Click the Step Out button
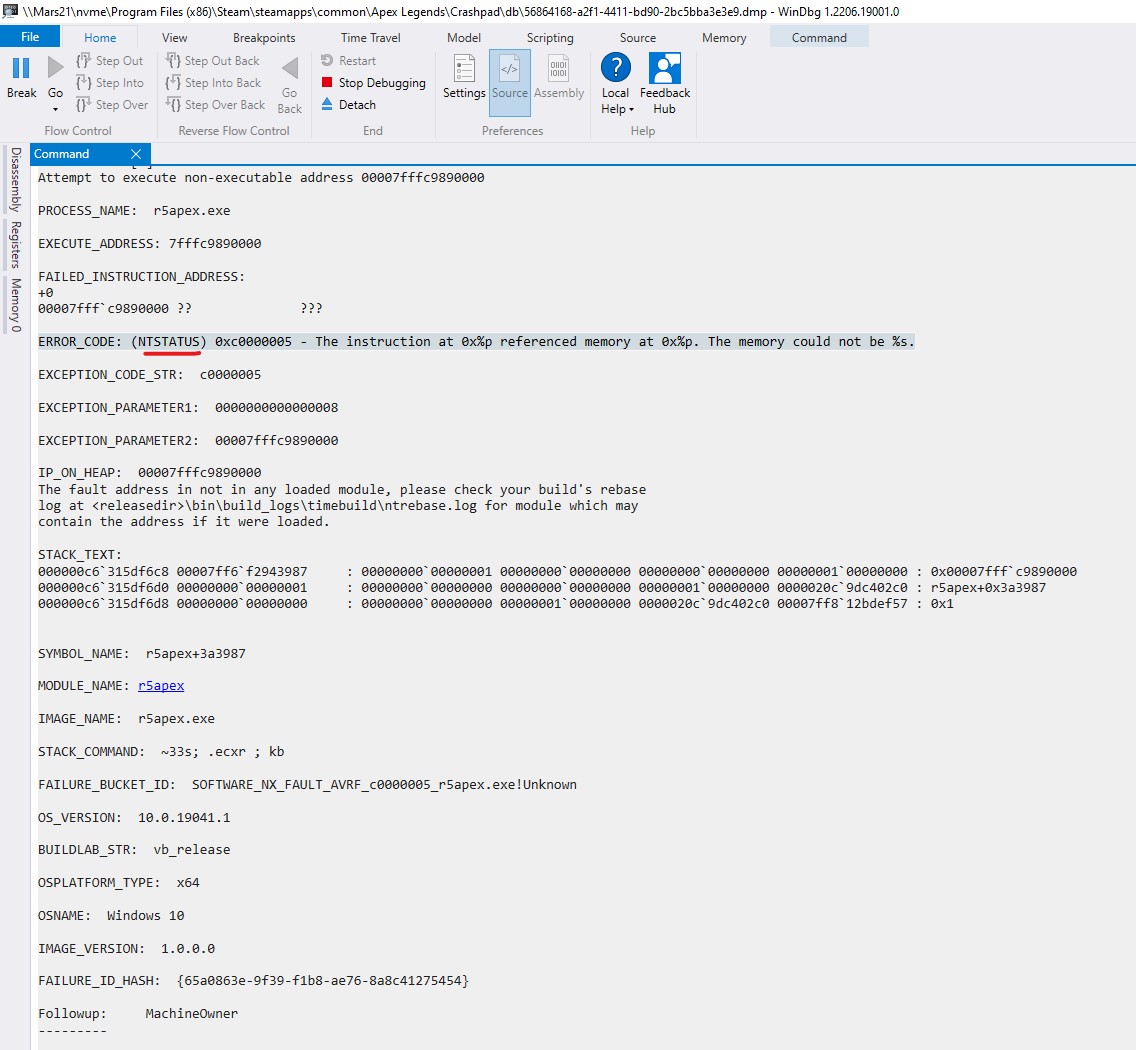The image size is (1136, 1050). 110,61
